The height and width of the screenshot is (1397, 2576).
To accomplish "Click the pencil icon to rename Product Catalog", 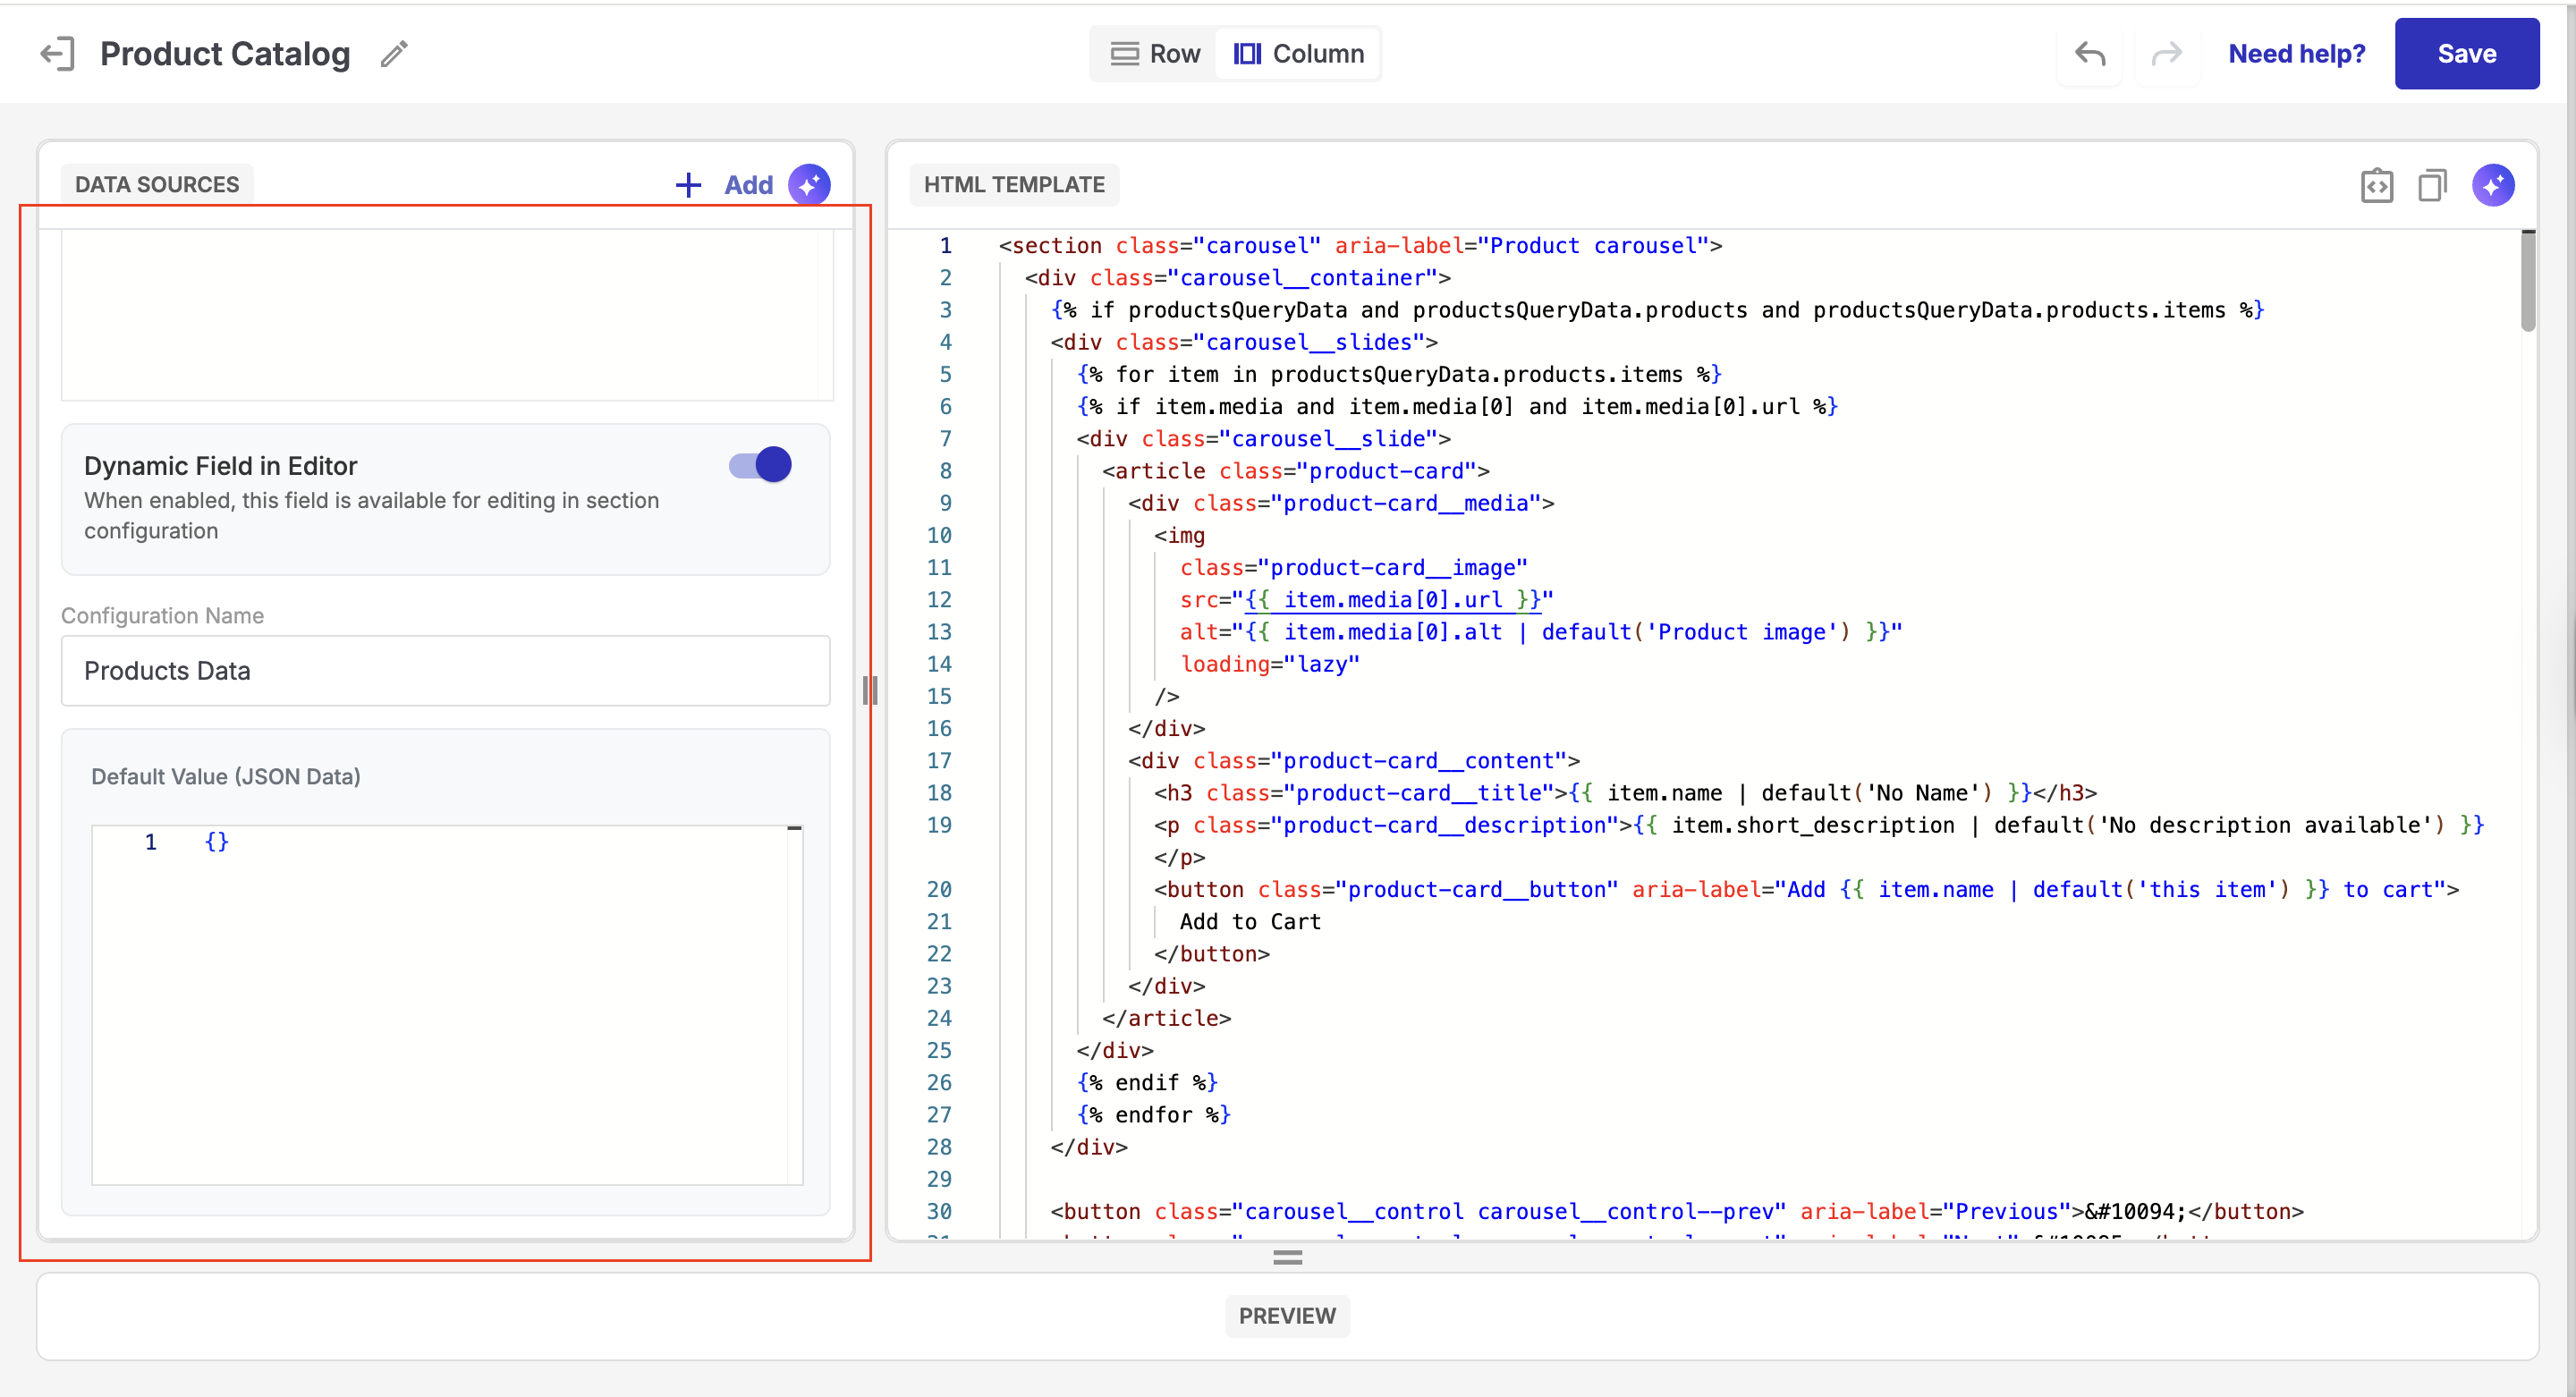I will (x=394, y=53).
